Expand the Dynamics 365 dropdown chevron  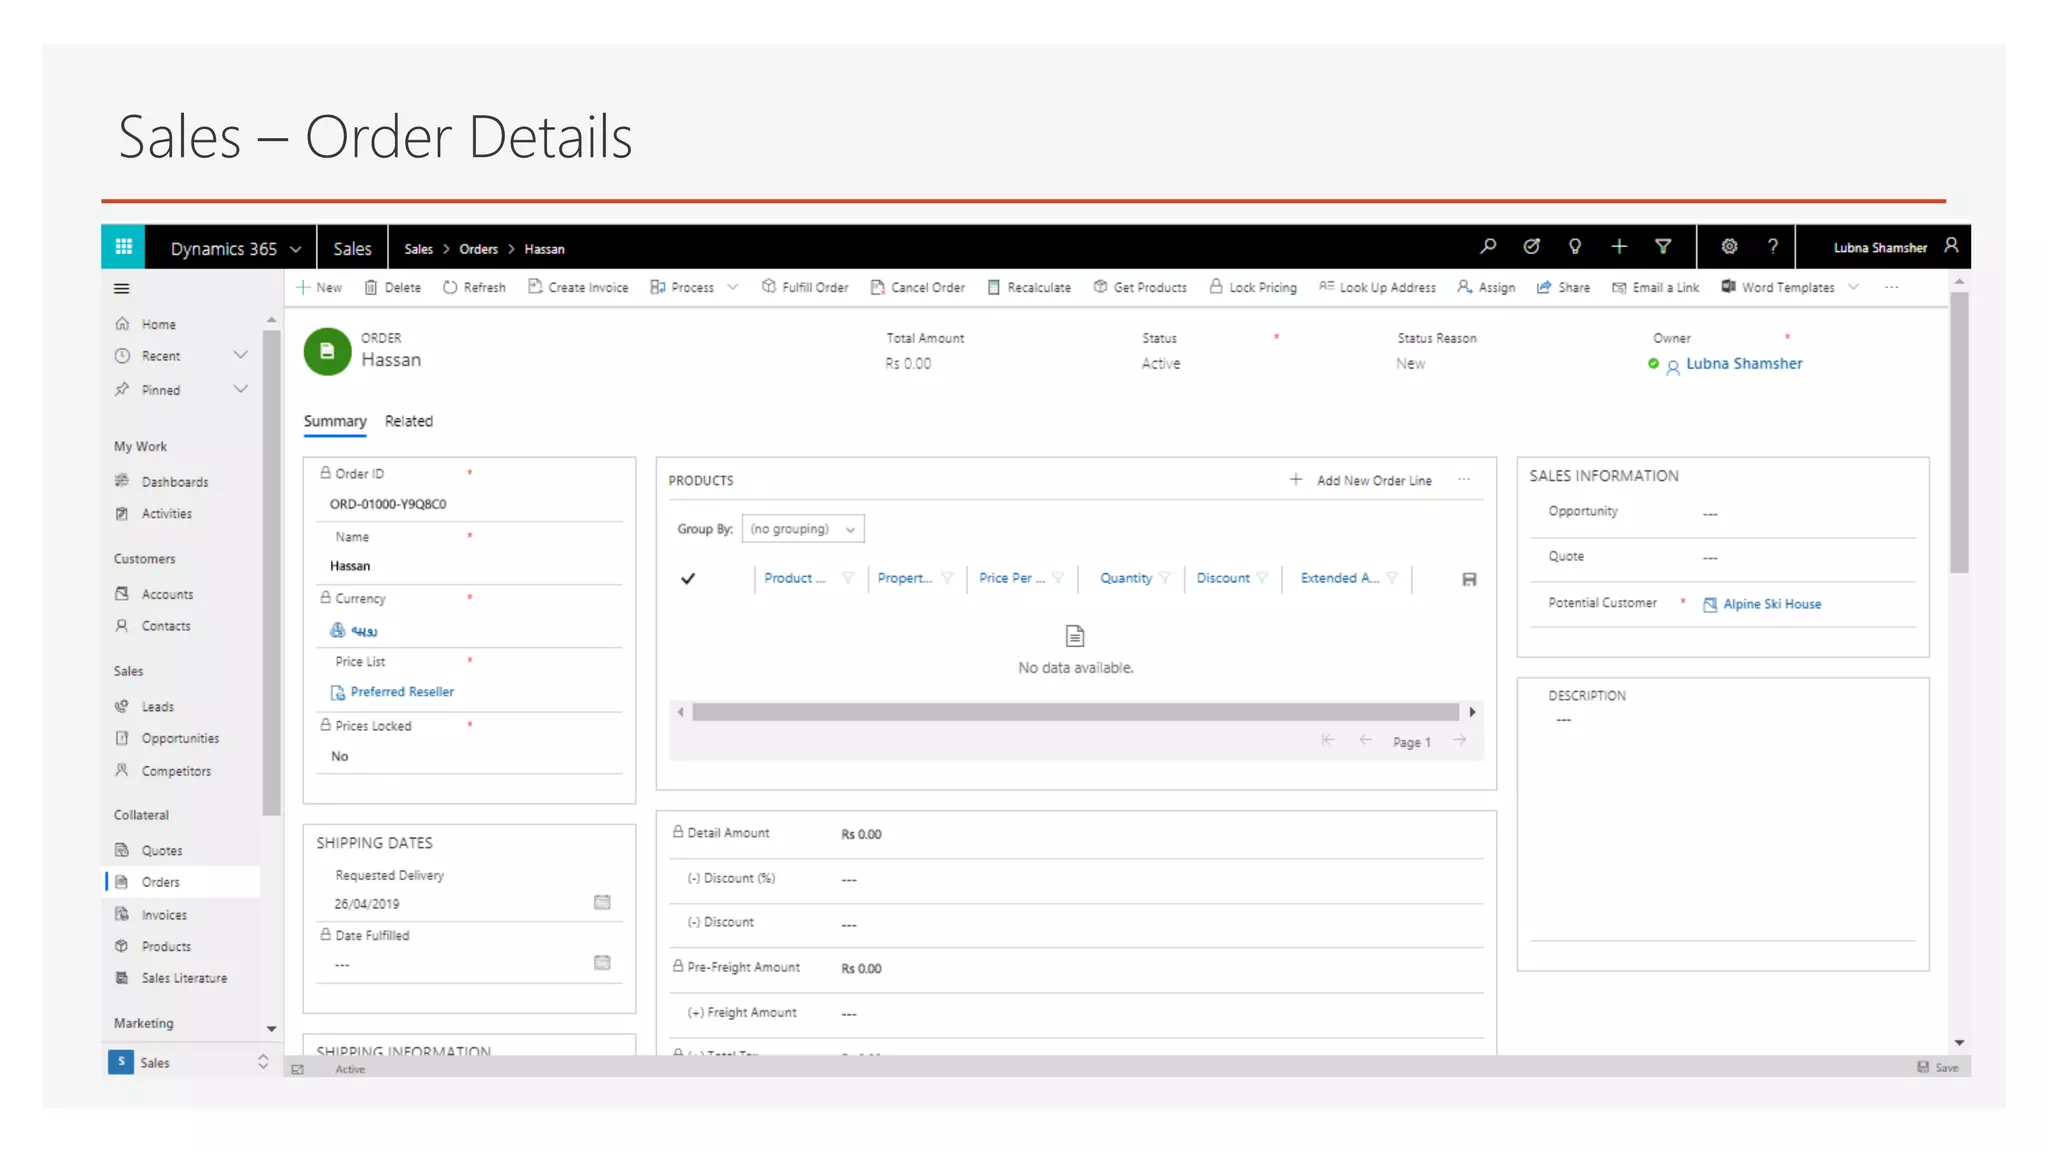tap(296, 249)
